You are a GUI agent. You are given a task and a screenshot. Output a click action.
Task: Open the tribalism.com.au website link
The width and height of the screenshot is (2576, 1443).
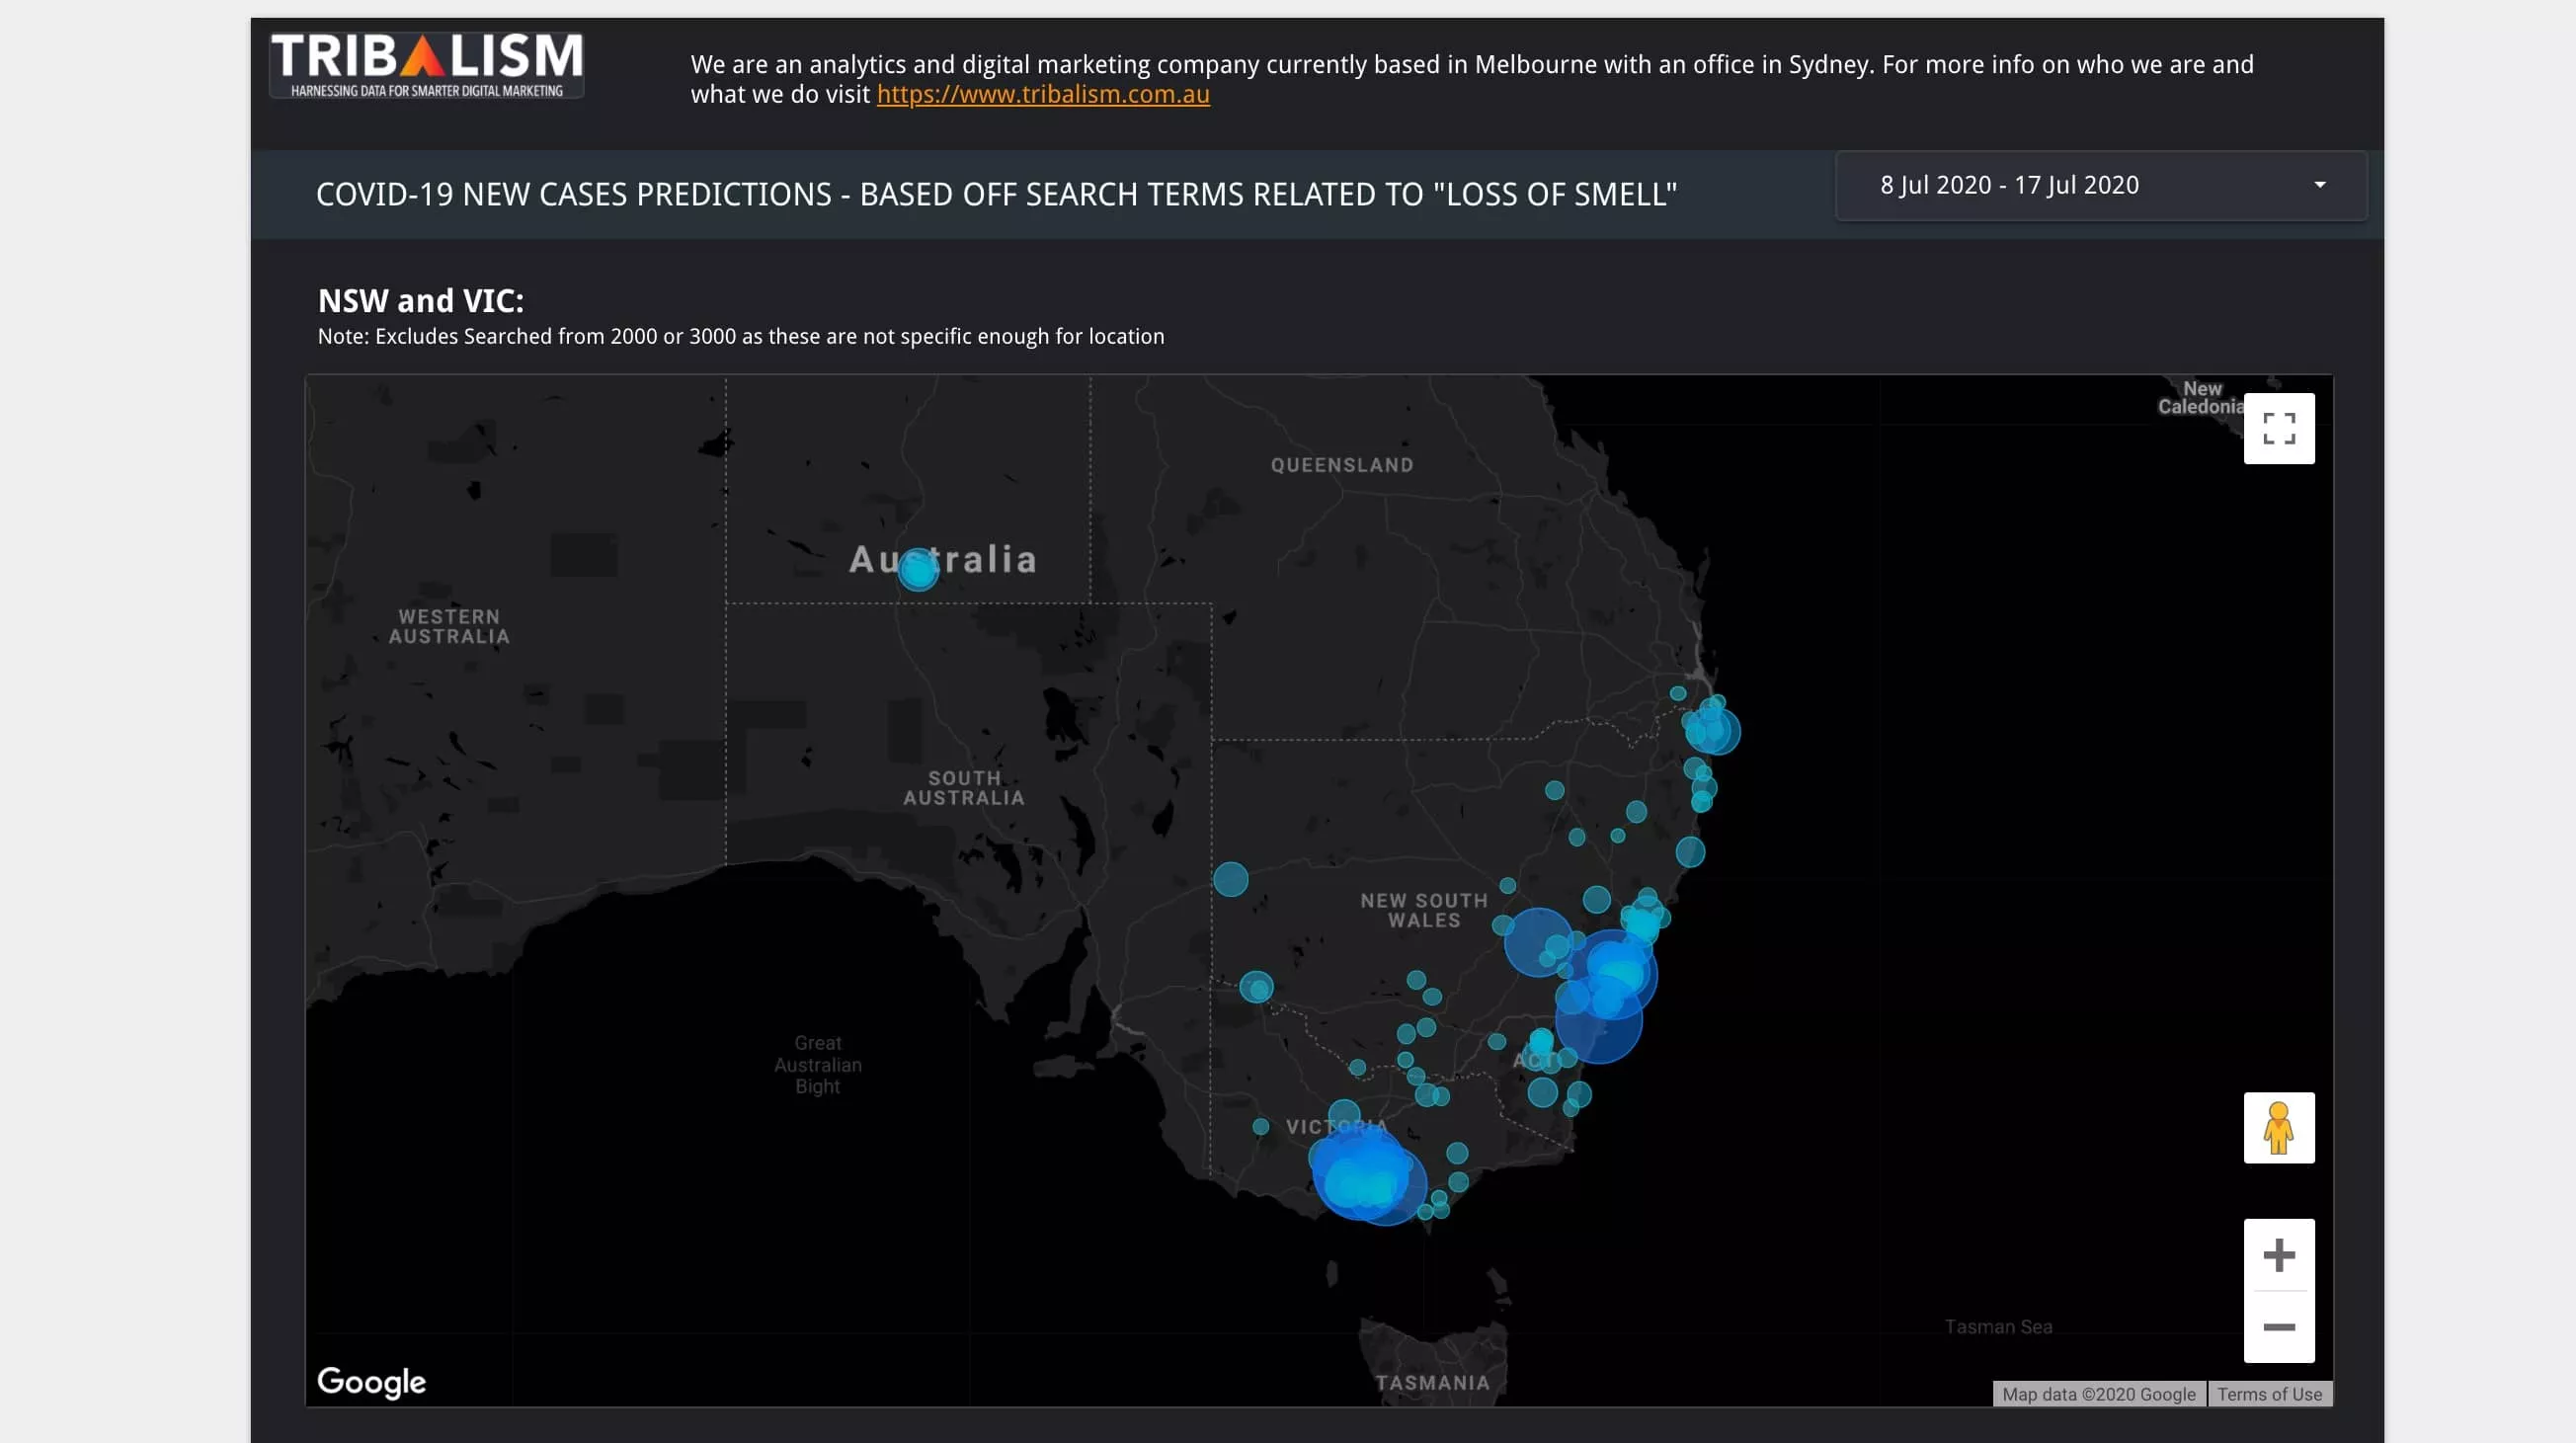pos(1042,94)
